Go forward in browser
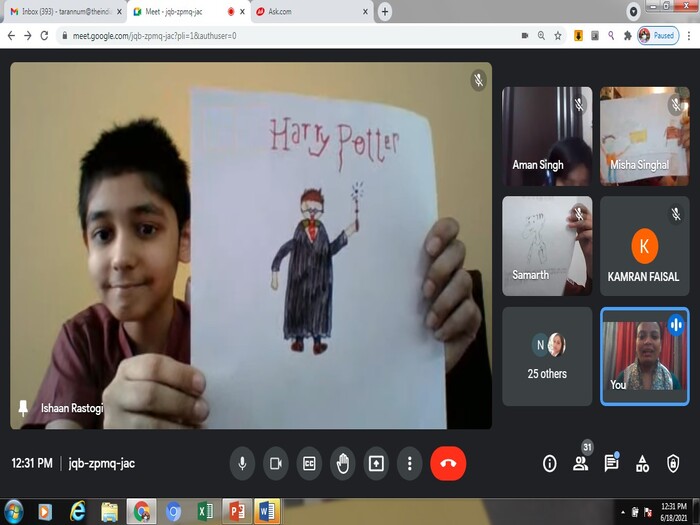The height and width of the screenshot is (525, 700). pos(28,36)
